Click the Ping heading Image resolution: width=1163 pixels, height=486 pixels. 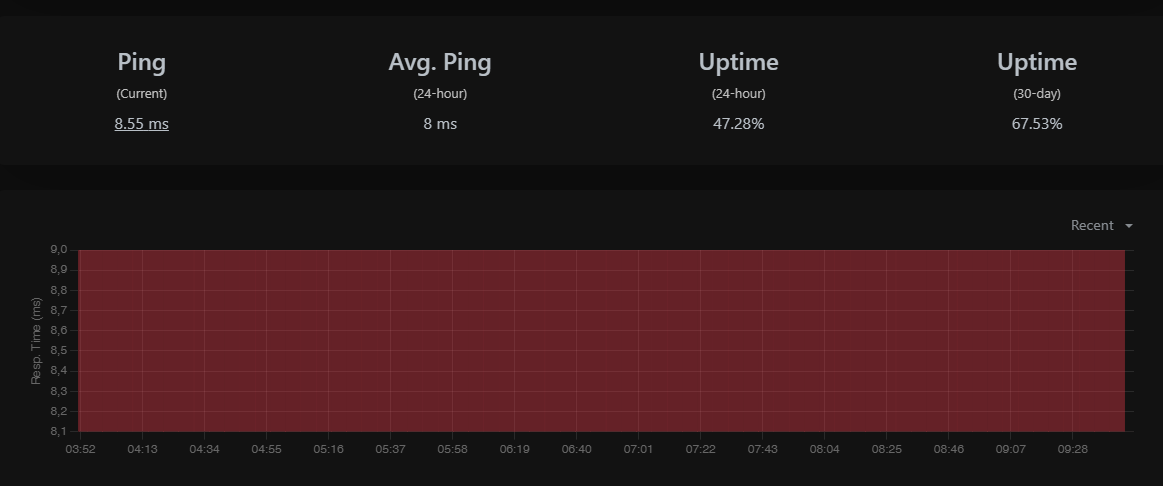coord(142,62)
